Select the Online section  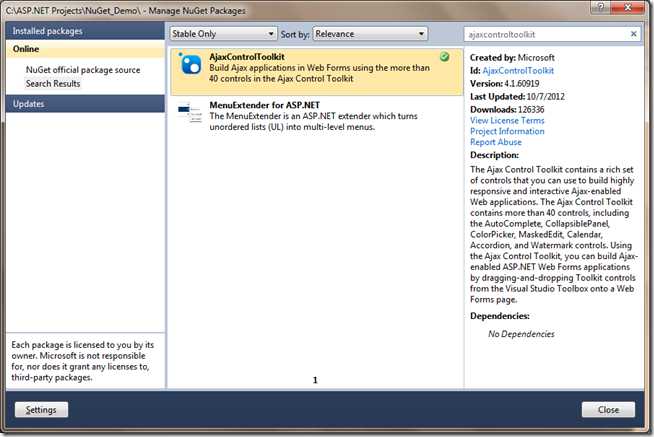(85, 49)
